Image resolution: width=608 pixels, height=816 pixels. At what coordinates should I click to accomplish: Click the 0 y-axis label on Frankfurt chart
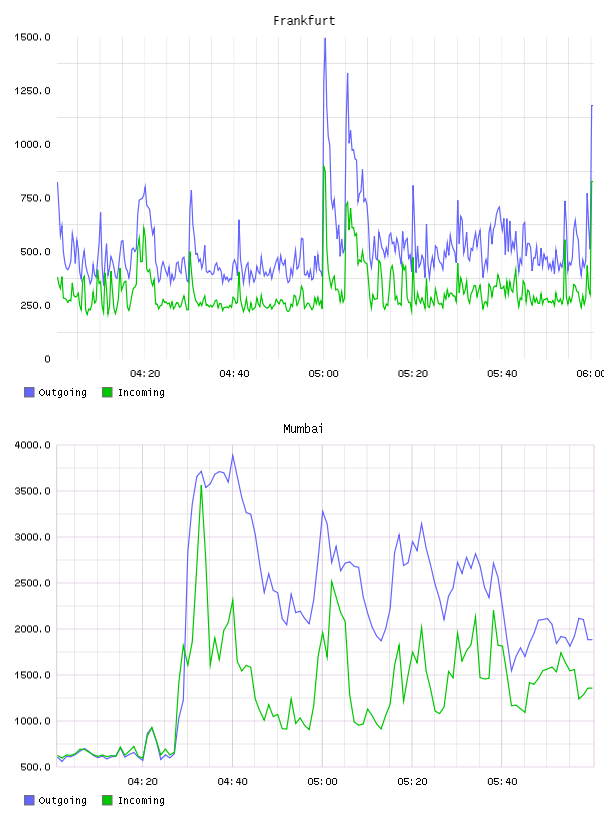pyautogui.click(x=47, y=359)
